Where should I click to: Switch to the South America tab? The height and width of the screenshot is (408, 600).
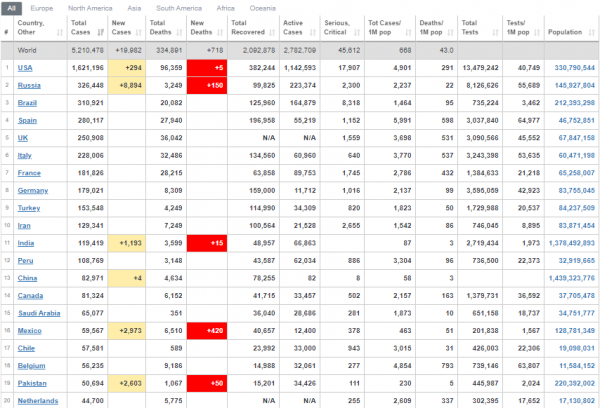pyautogui.click(x=179, y=8)
